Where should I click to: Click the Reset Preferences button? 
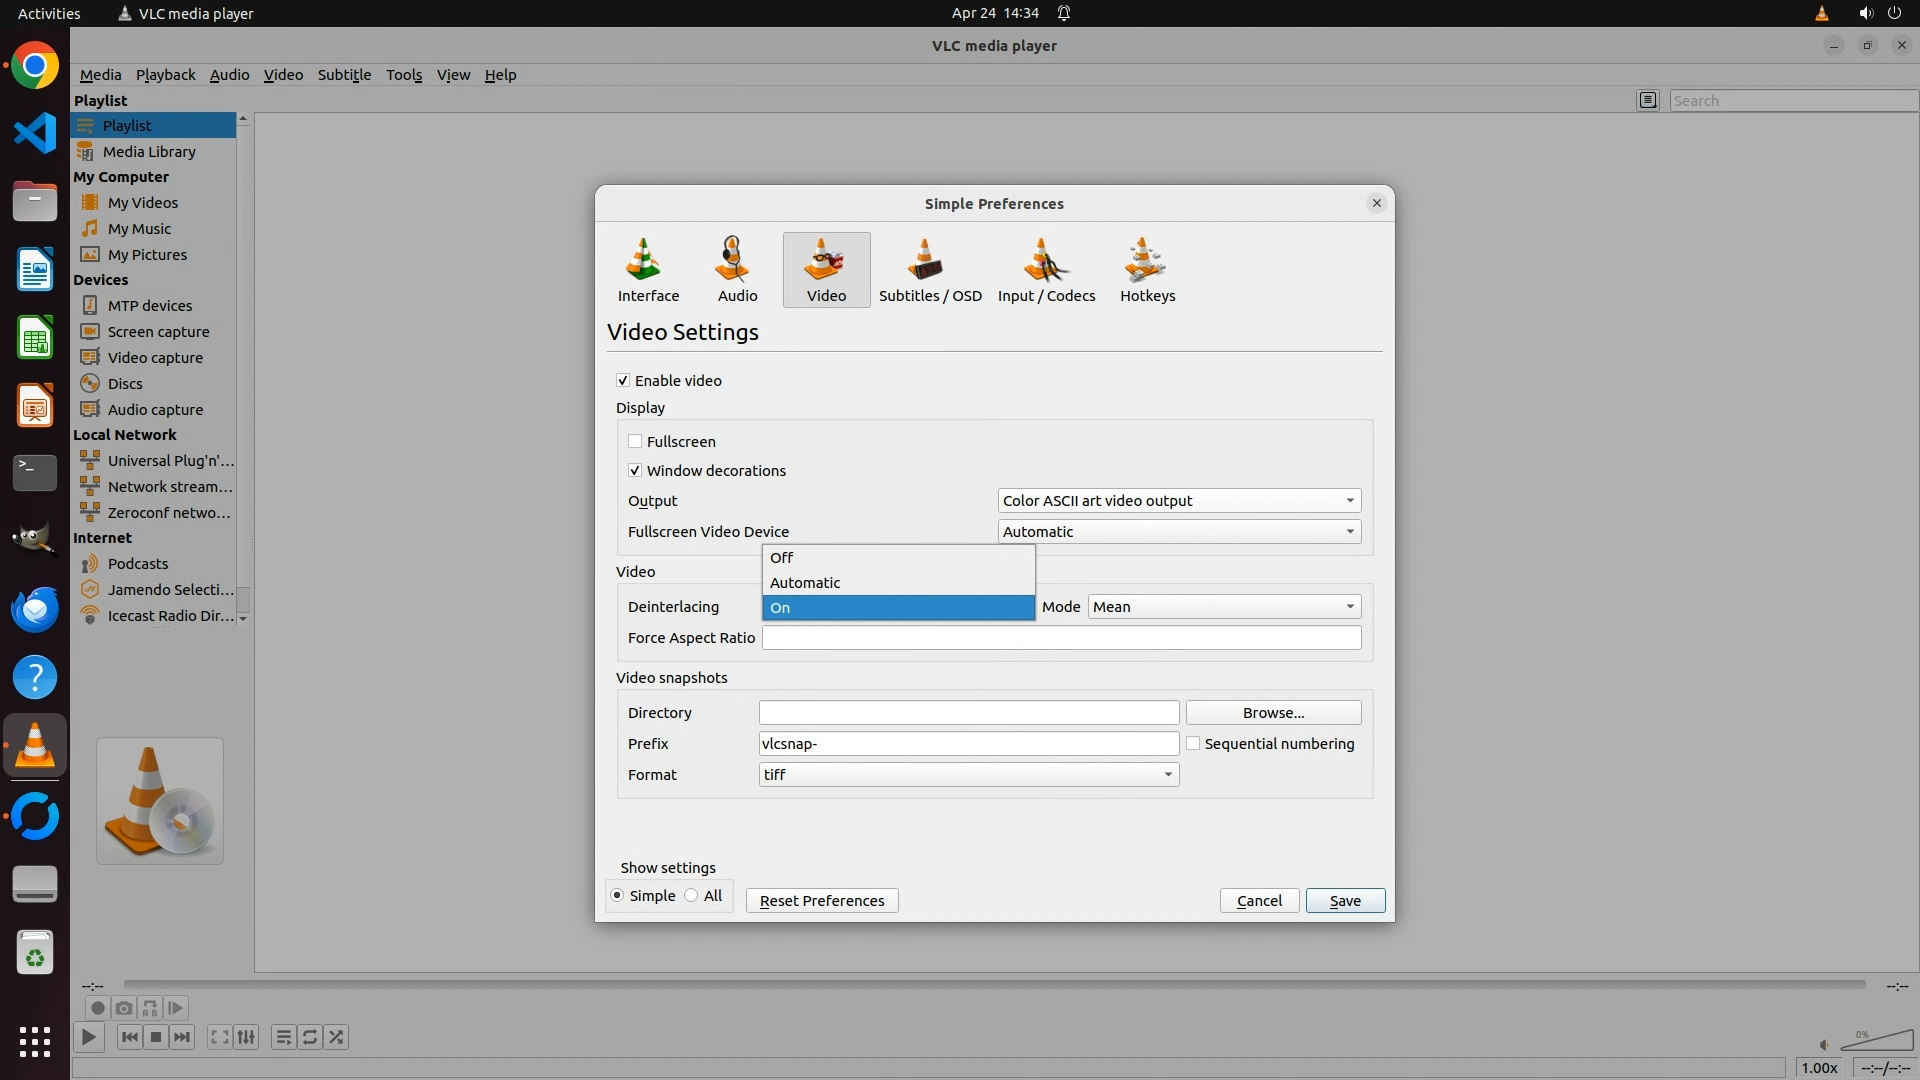(821, 900)
